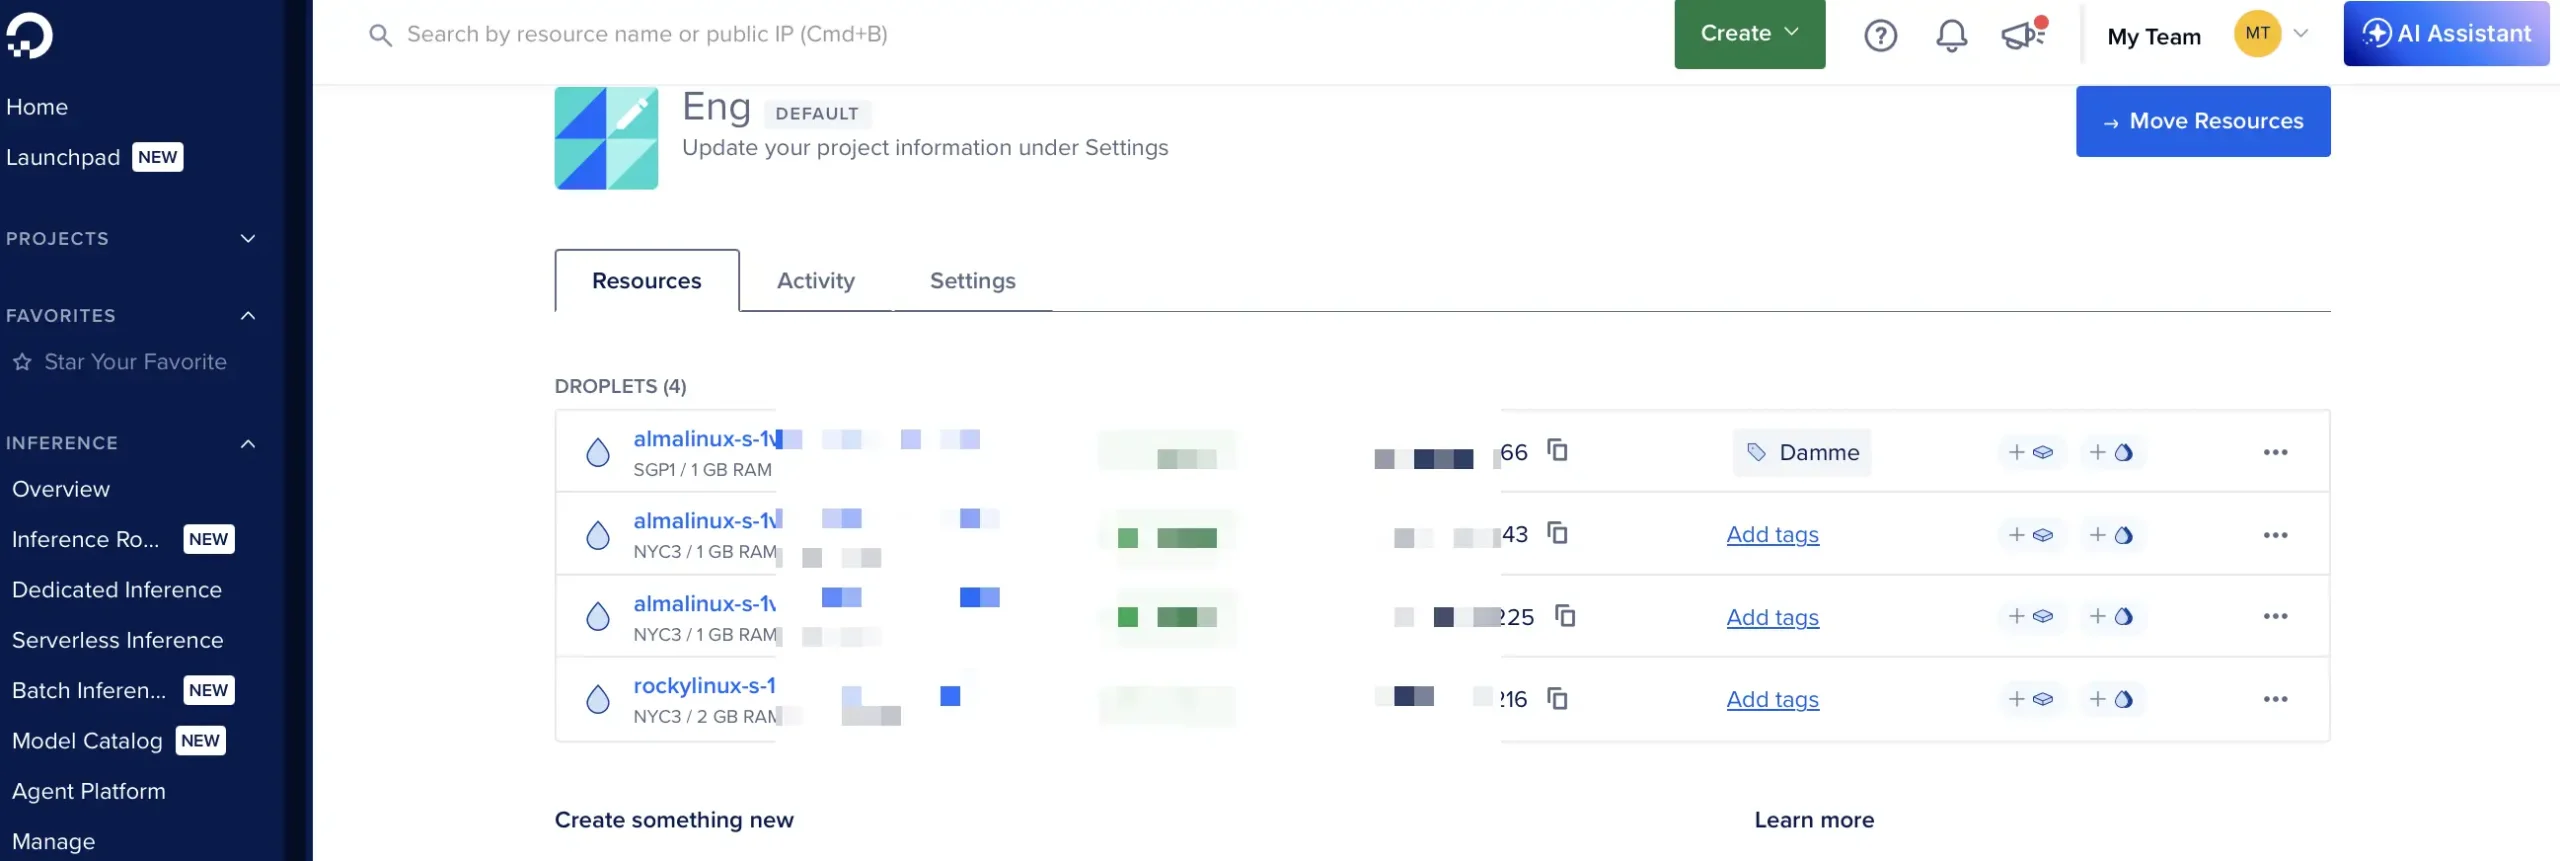Open the notifications bell
The height and width of the screenshot is (861, 2560).
(x=1951, y=36)
